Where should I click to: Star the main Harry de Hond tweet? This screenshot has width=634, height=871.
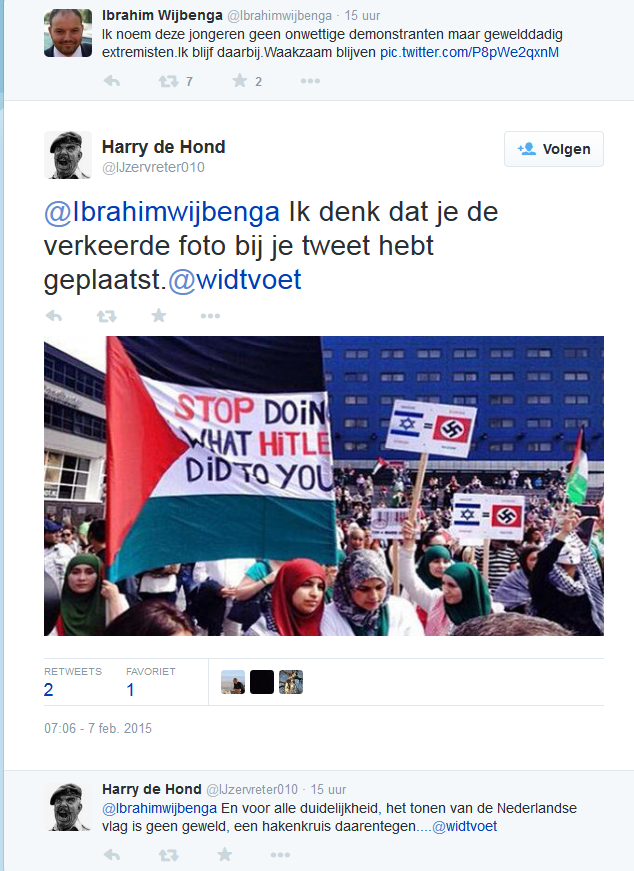pyautogui.click(x=159, y=316)
